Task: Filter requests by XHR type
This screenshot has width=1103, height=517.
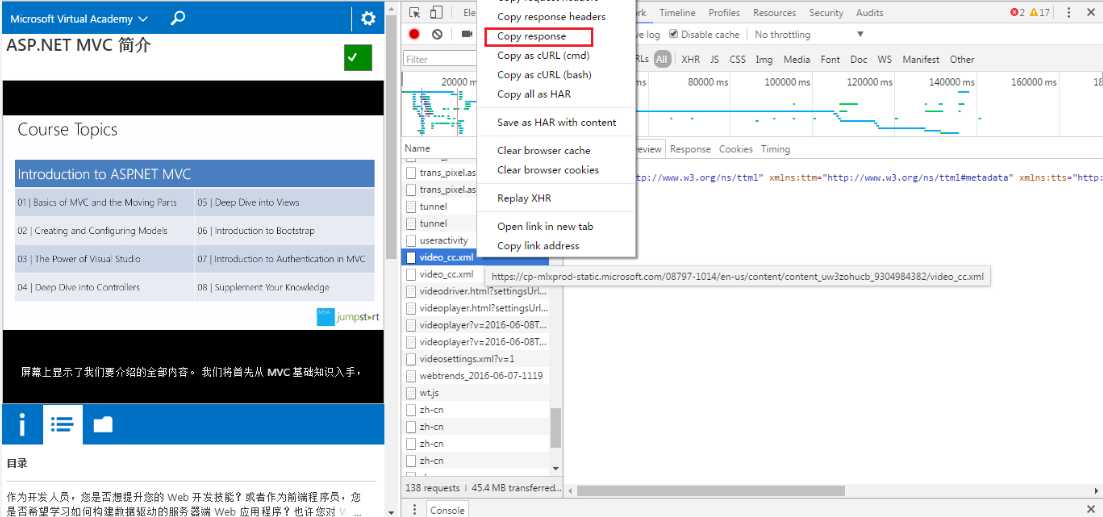Action: [690, 60]
